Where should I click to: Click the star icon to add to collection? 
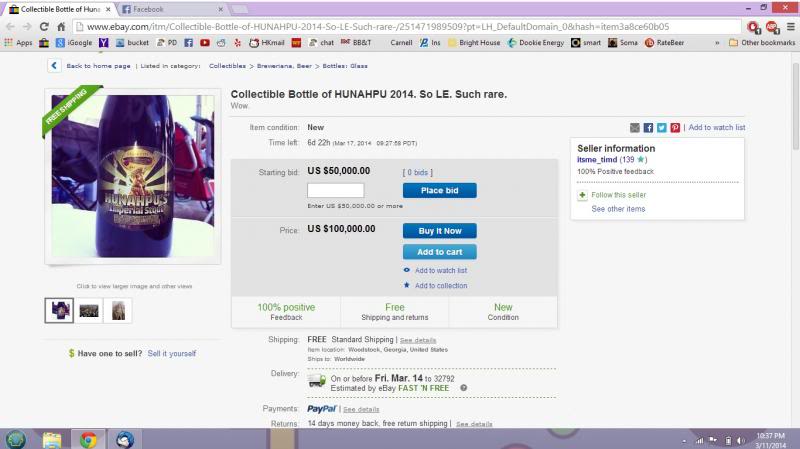(x=407, y=285)
